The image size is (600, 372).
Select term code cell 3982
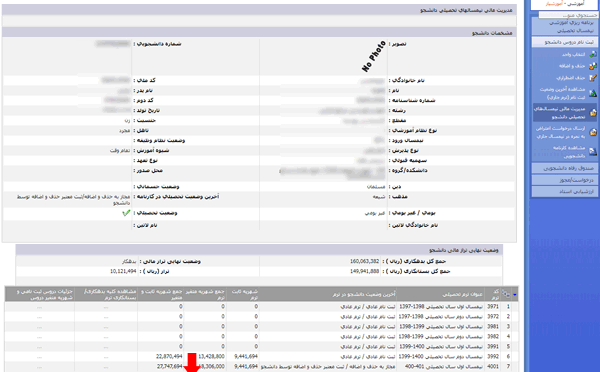coord(493,336)
